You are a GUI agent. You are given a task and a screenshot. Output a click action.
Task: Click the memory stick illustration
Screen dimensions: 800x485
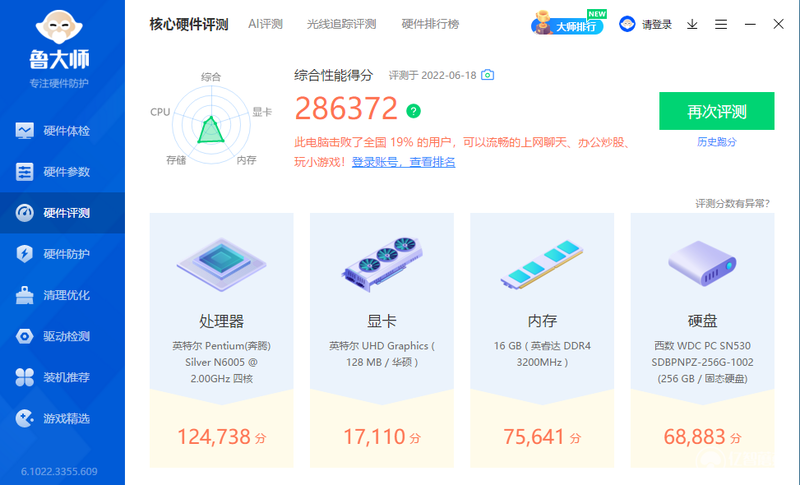542,264
